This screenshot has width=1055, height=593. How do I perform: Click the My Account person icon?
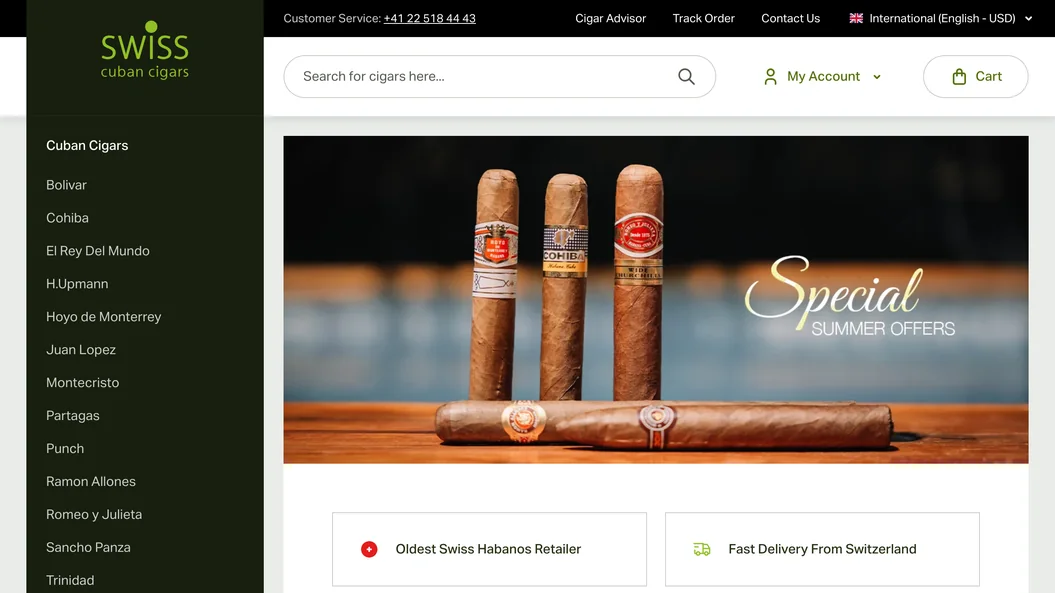point(770,77)
